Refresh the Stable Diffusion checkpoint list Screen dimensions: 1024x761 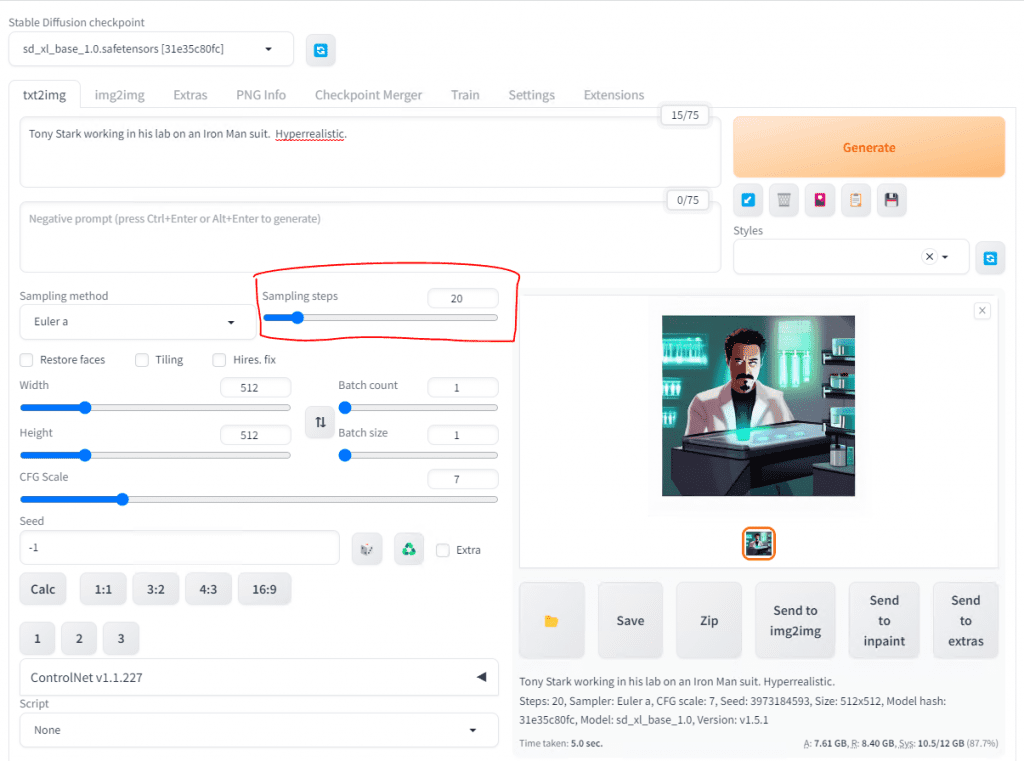[321, 50]
